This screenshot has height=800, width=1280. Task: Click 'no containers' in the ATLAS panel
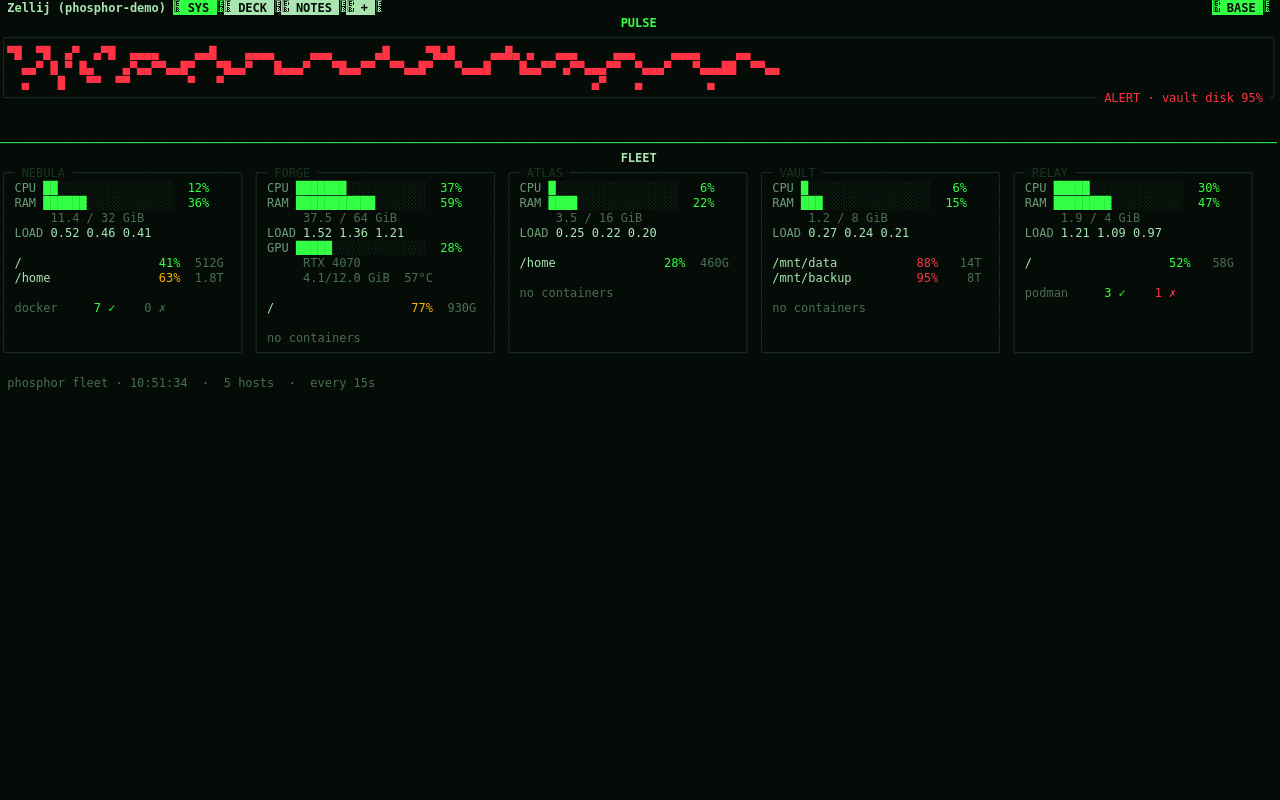[x=566, y=293]
